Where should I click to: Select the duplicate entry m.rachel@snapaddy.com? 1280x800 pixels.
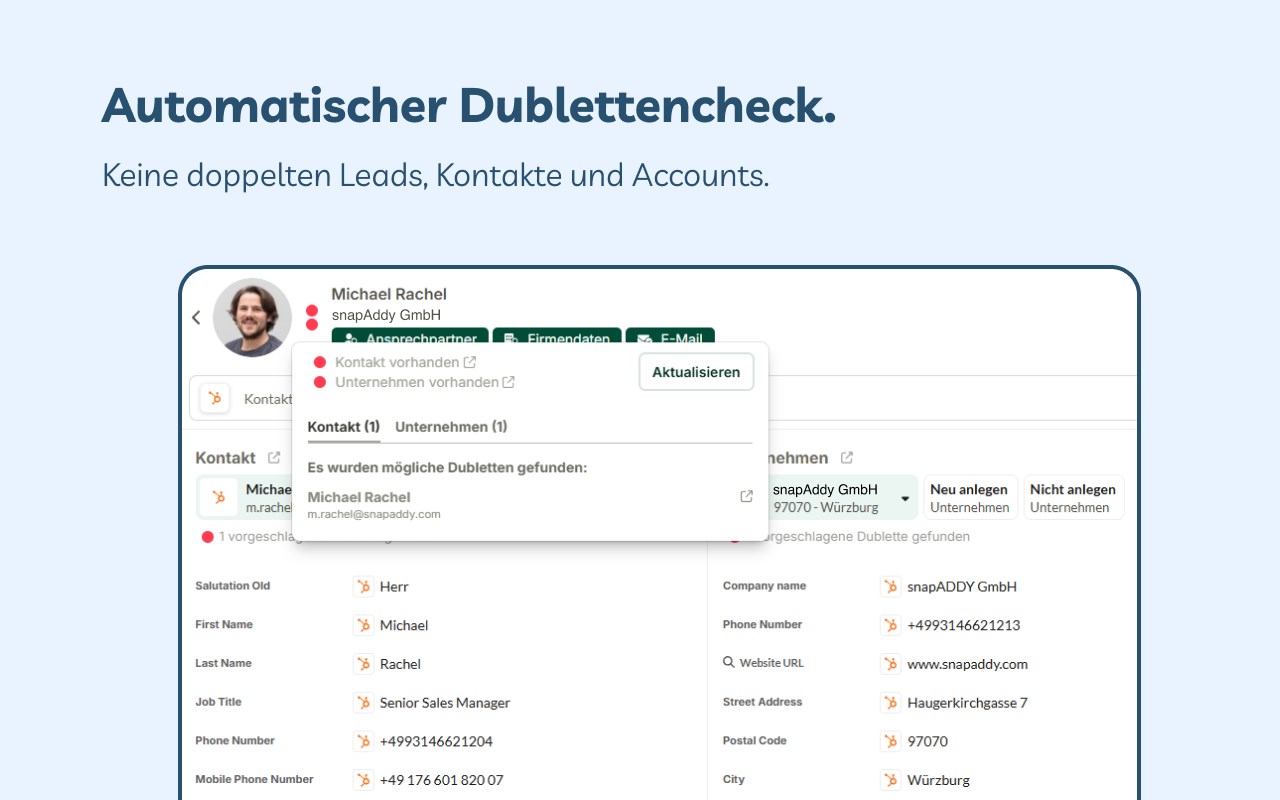tap(374, 514)
